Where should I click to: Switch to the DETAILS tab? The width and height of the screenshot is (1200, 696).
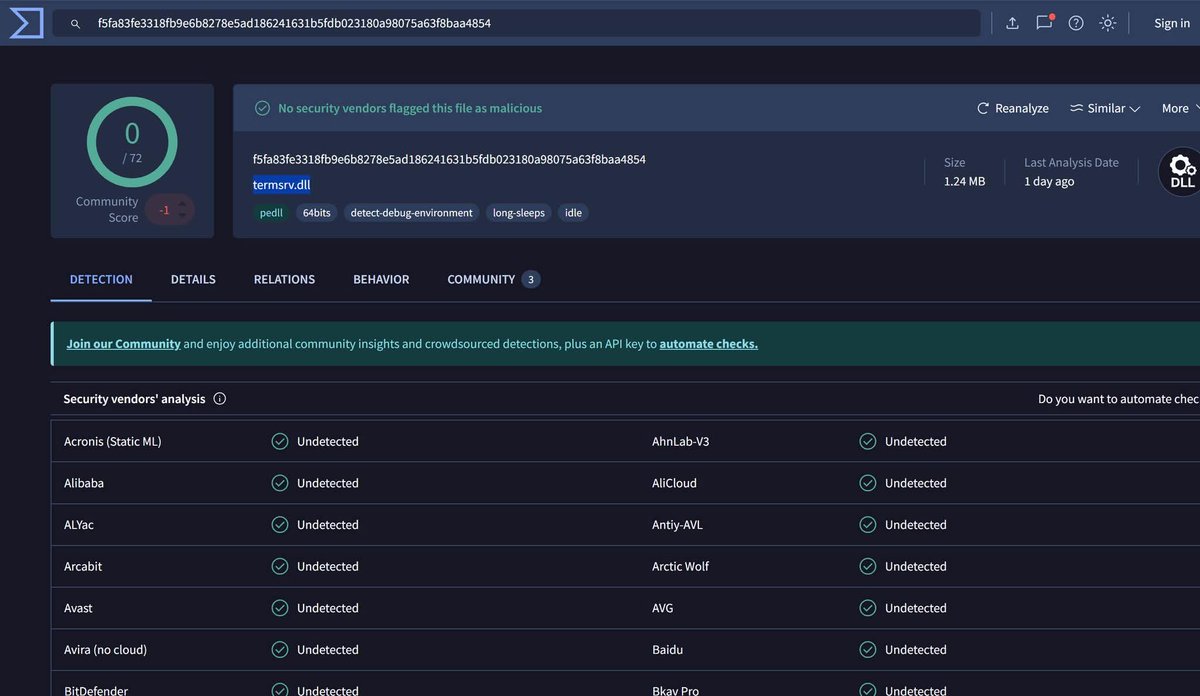(193, 279)
